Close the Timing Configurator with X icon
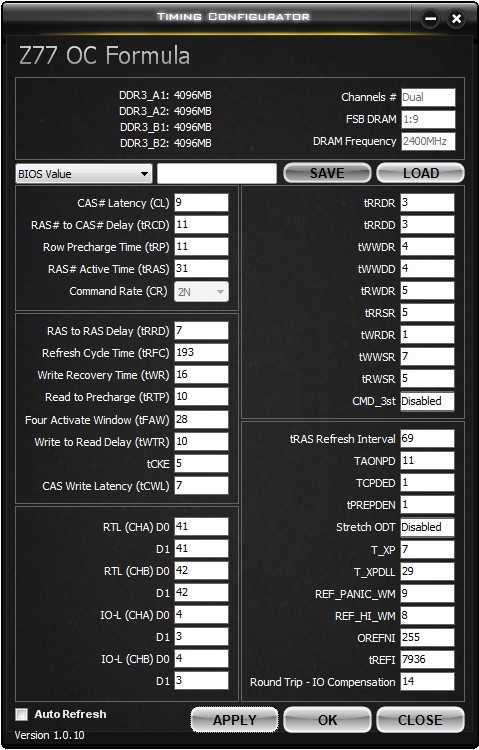The image size is (479, 750). click(456, 19)
